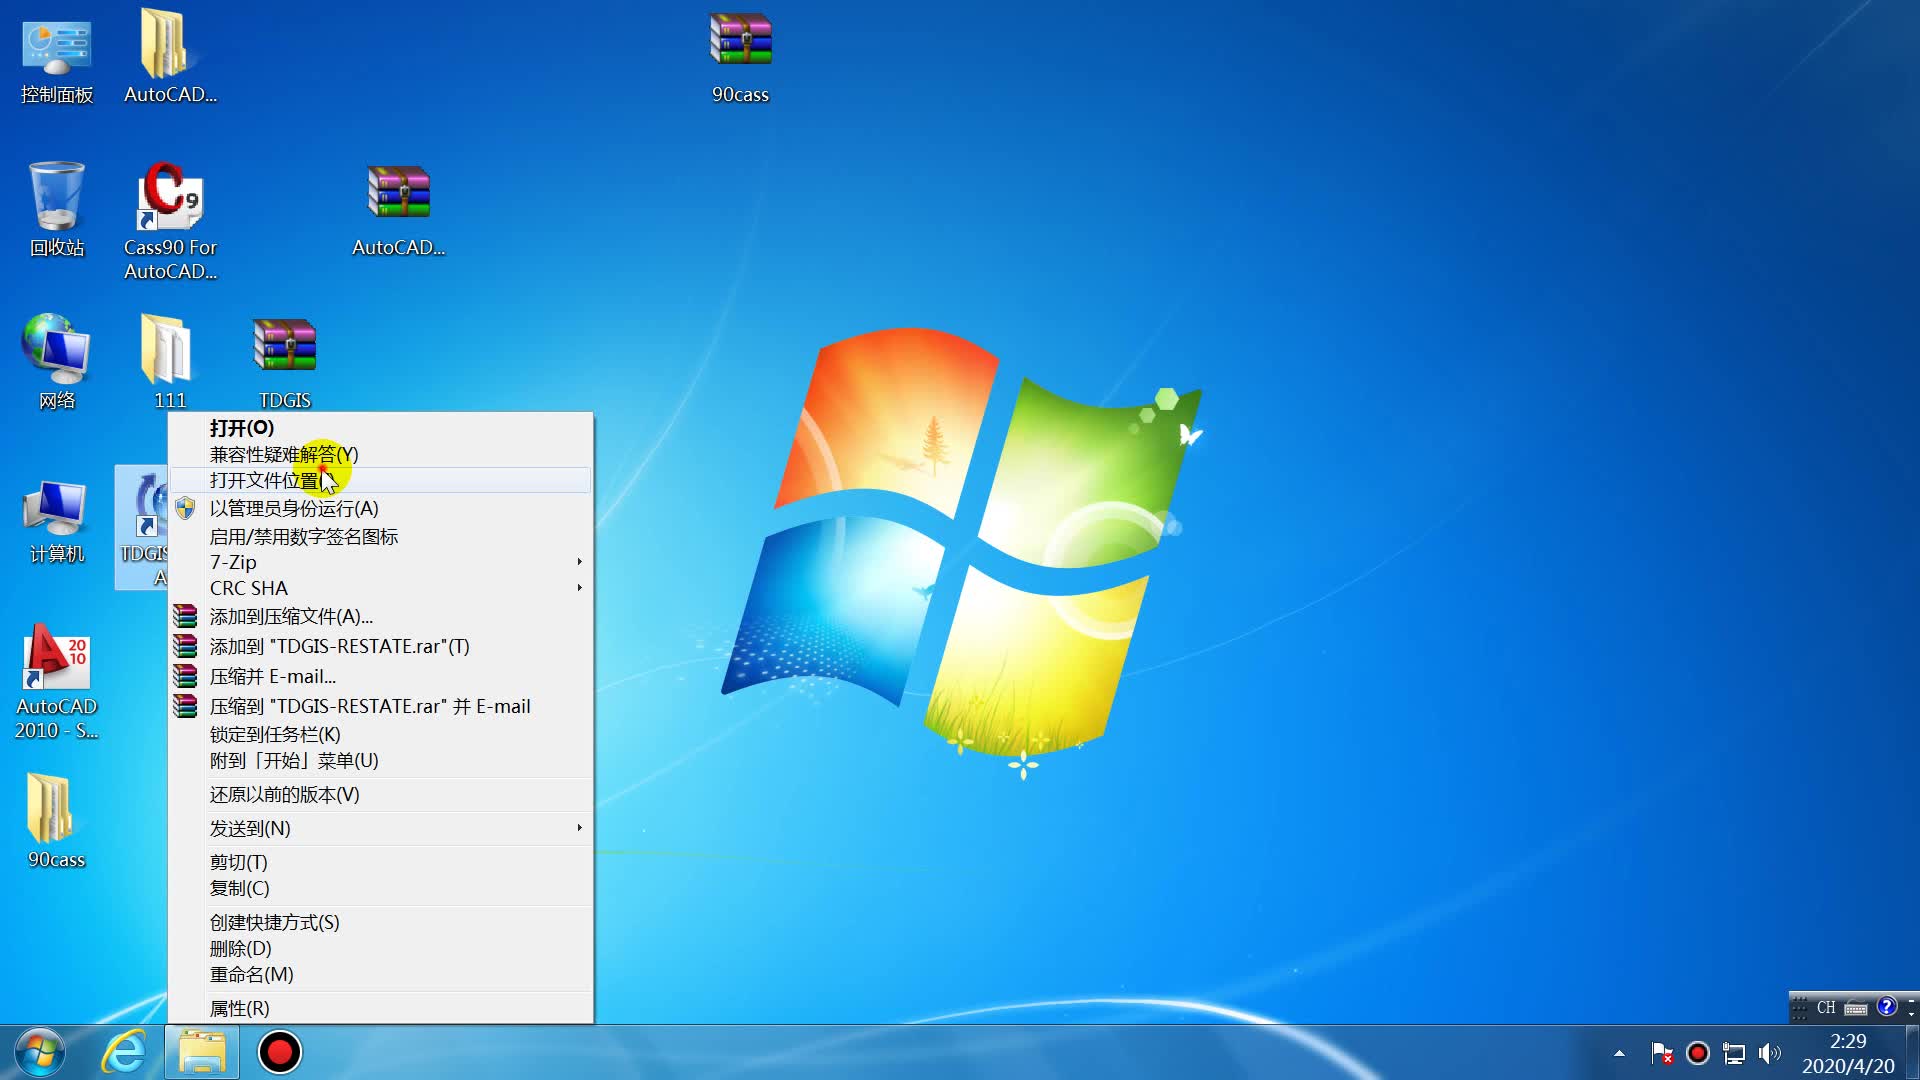Choose 还原以前的版本(V)
The image size is (1920, 1080).
pyautogui.click(x=381, y=794)
